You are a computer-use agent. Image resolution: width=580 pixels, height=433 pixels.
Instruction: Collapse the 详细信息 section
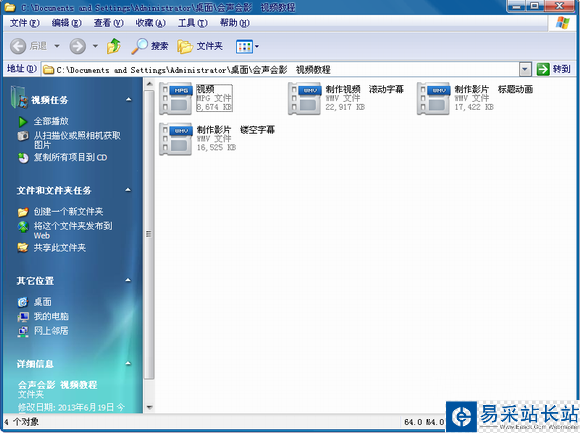coord(128,363)
